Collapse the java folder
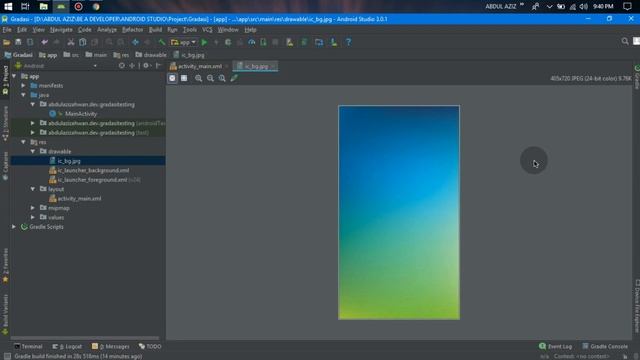Viewport: 640px width, 360px height. pos(23,95)
